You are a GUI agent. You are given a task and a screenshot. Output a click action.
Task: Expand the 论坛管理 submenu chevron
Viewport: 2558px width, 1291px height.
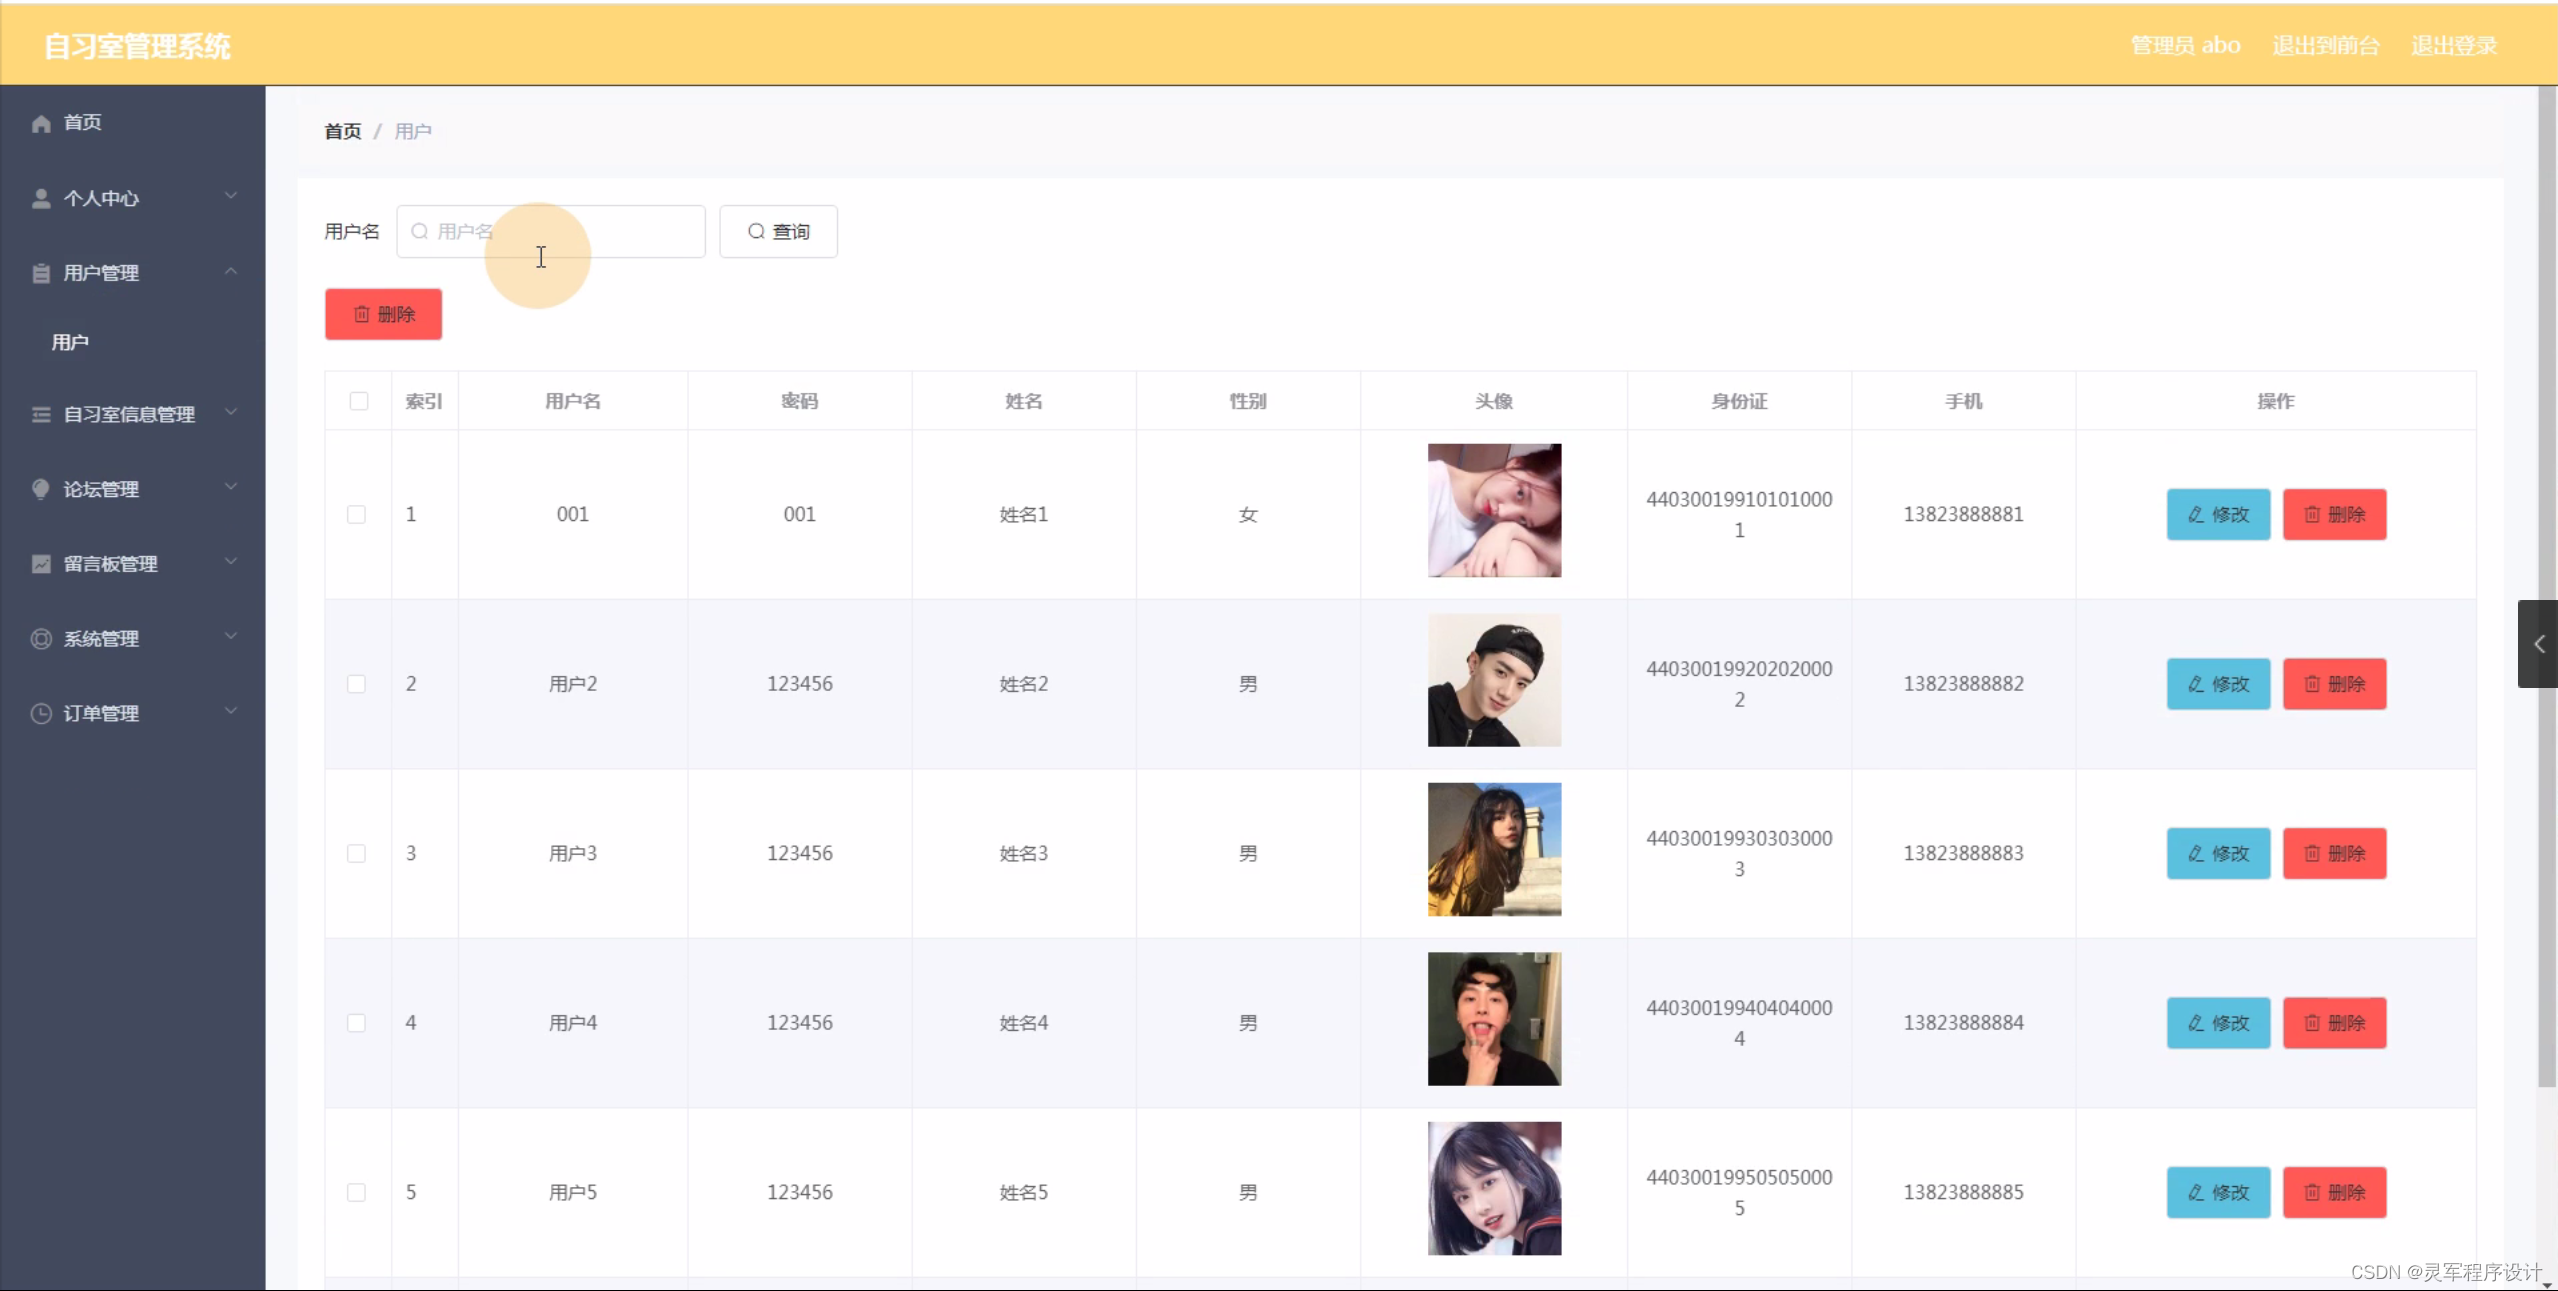point(231,488)
